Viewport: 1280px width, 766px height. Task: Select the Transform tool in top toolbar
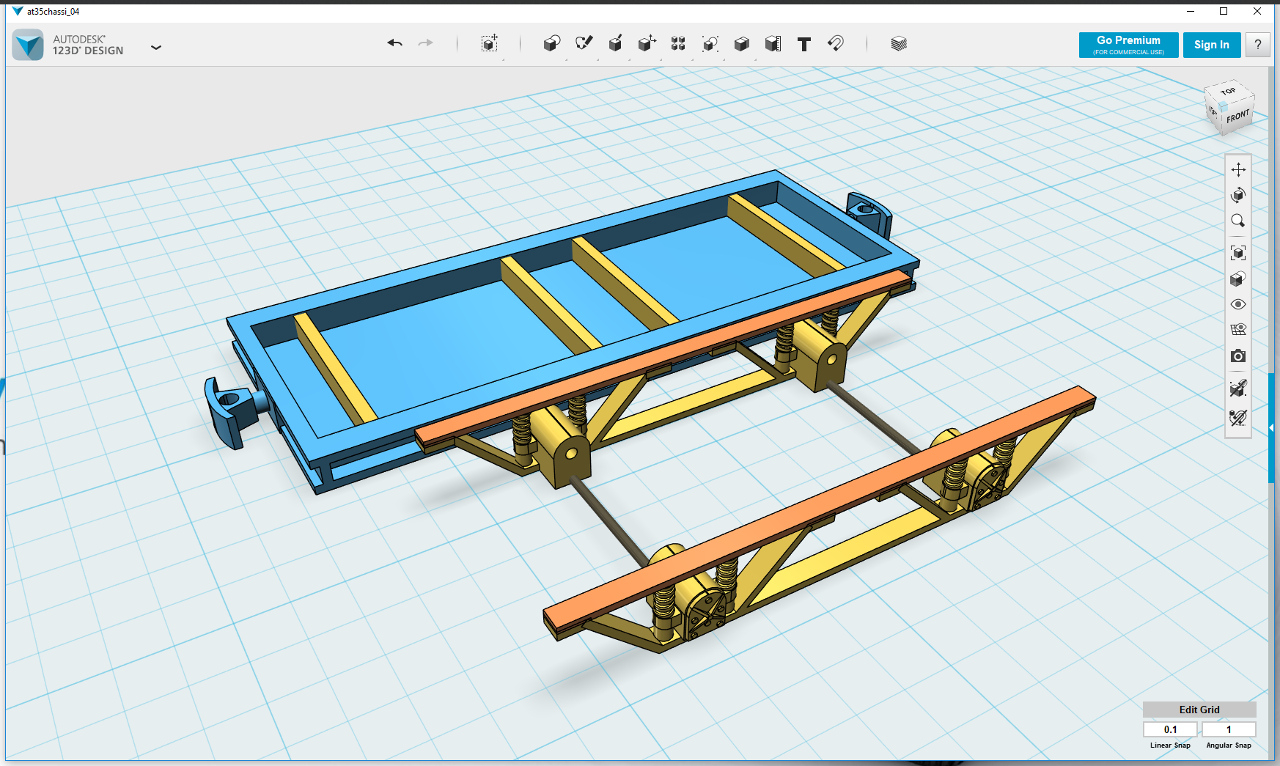489,44
